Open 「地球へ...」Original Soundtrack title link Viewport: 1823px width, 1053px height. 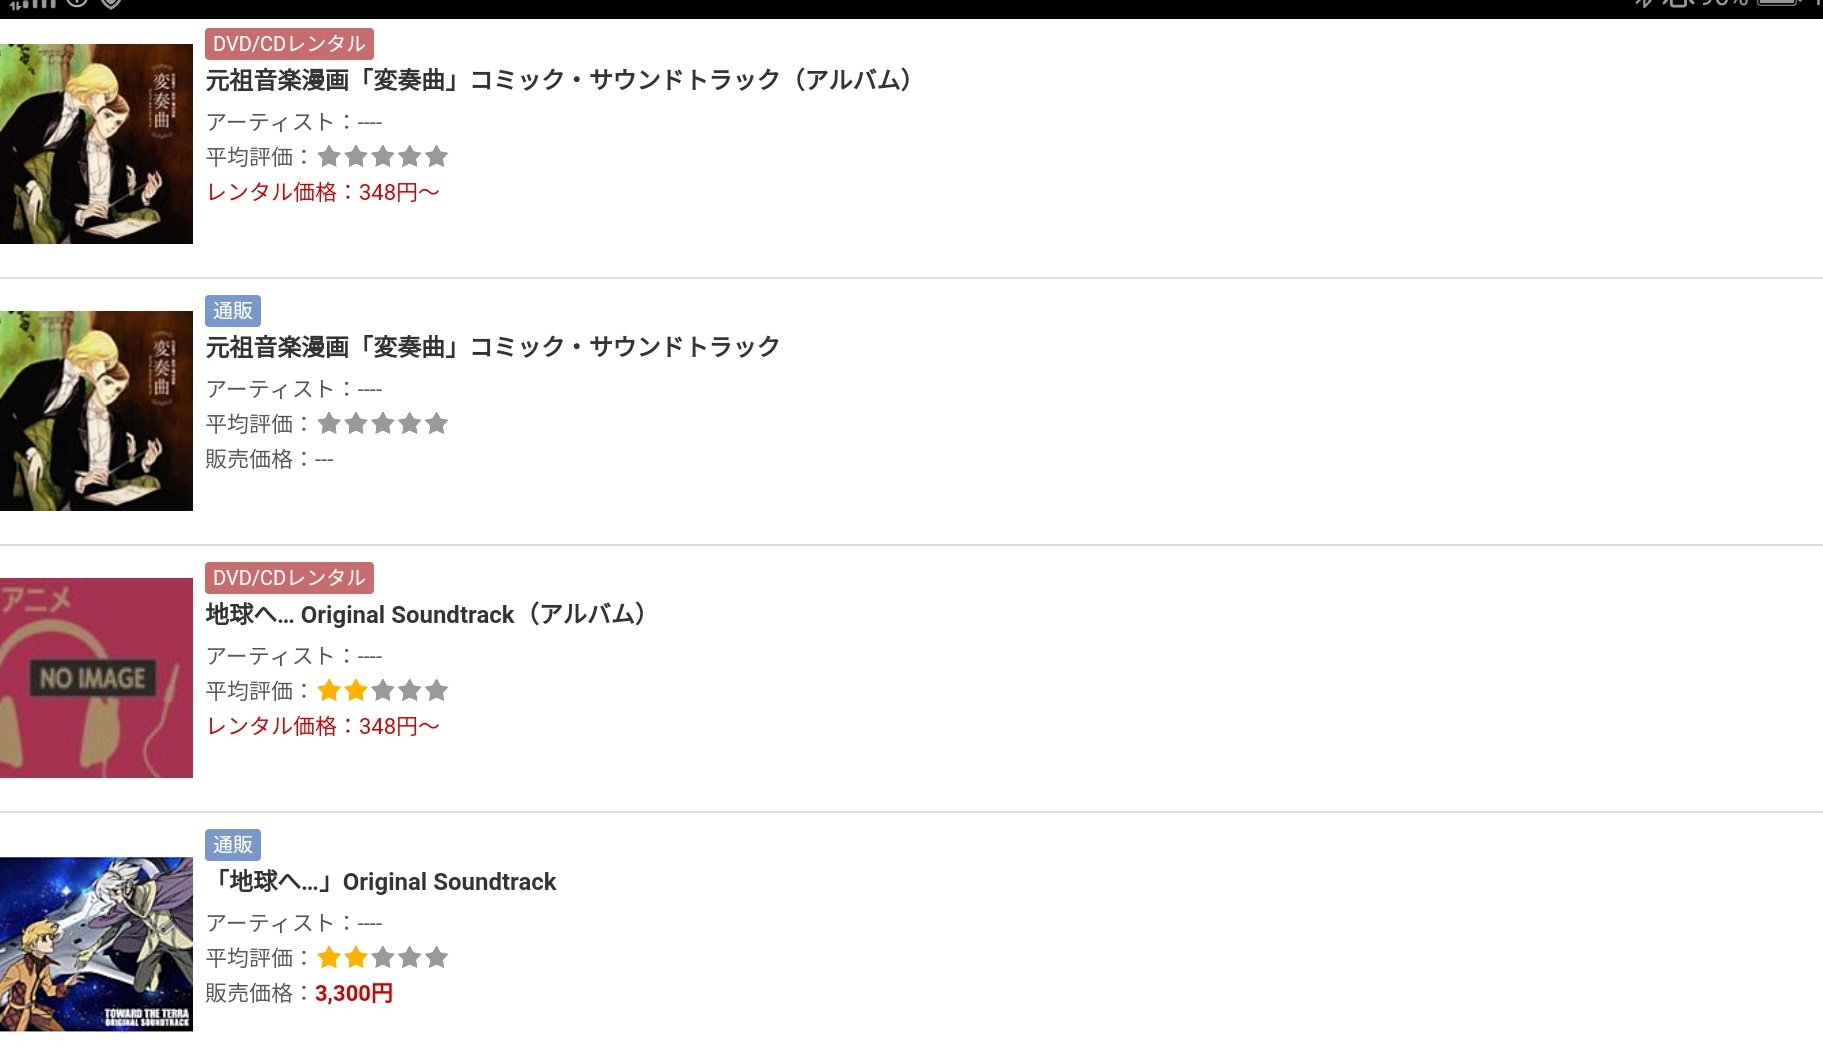381,881
